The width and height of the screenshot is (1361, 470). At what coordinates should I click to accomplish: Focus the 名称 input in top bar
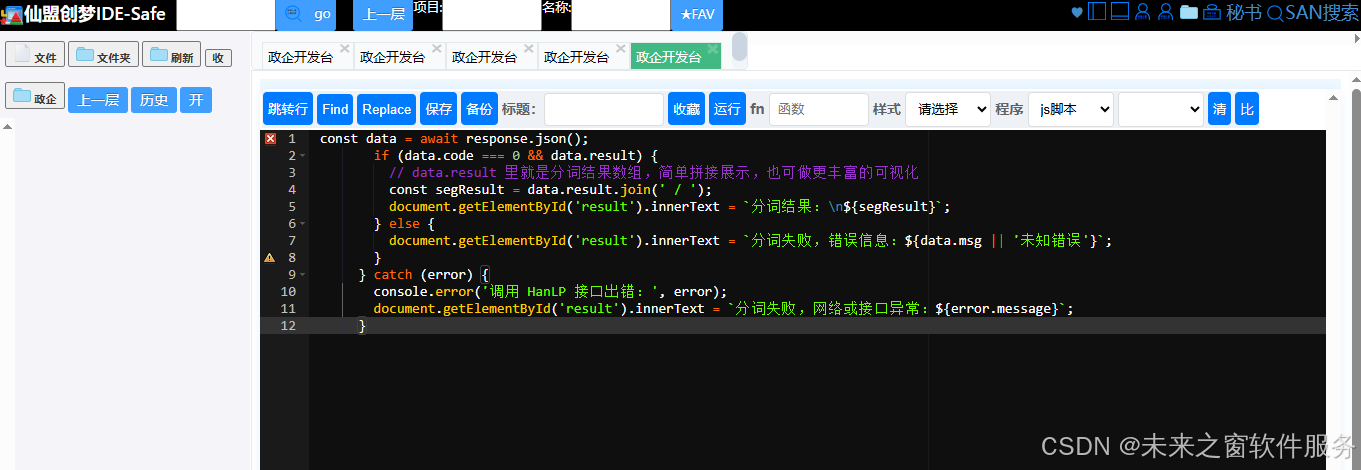pyautogui.click(x=620, y=14)
